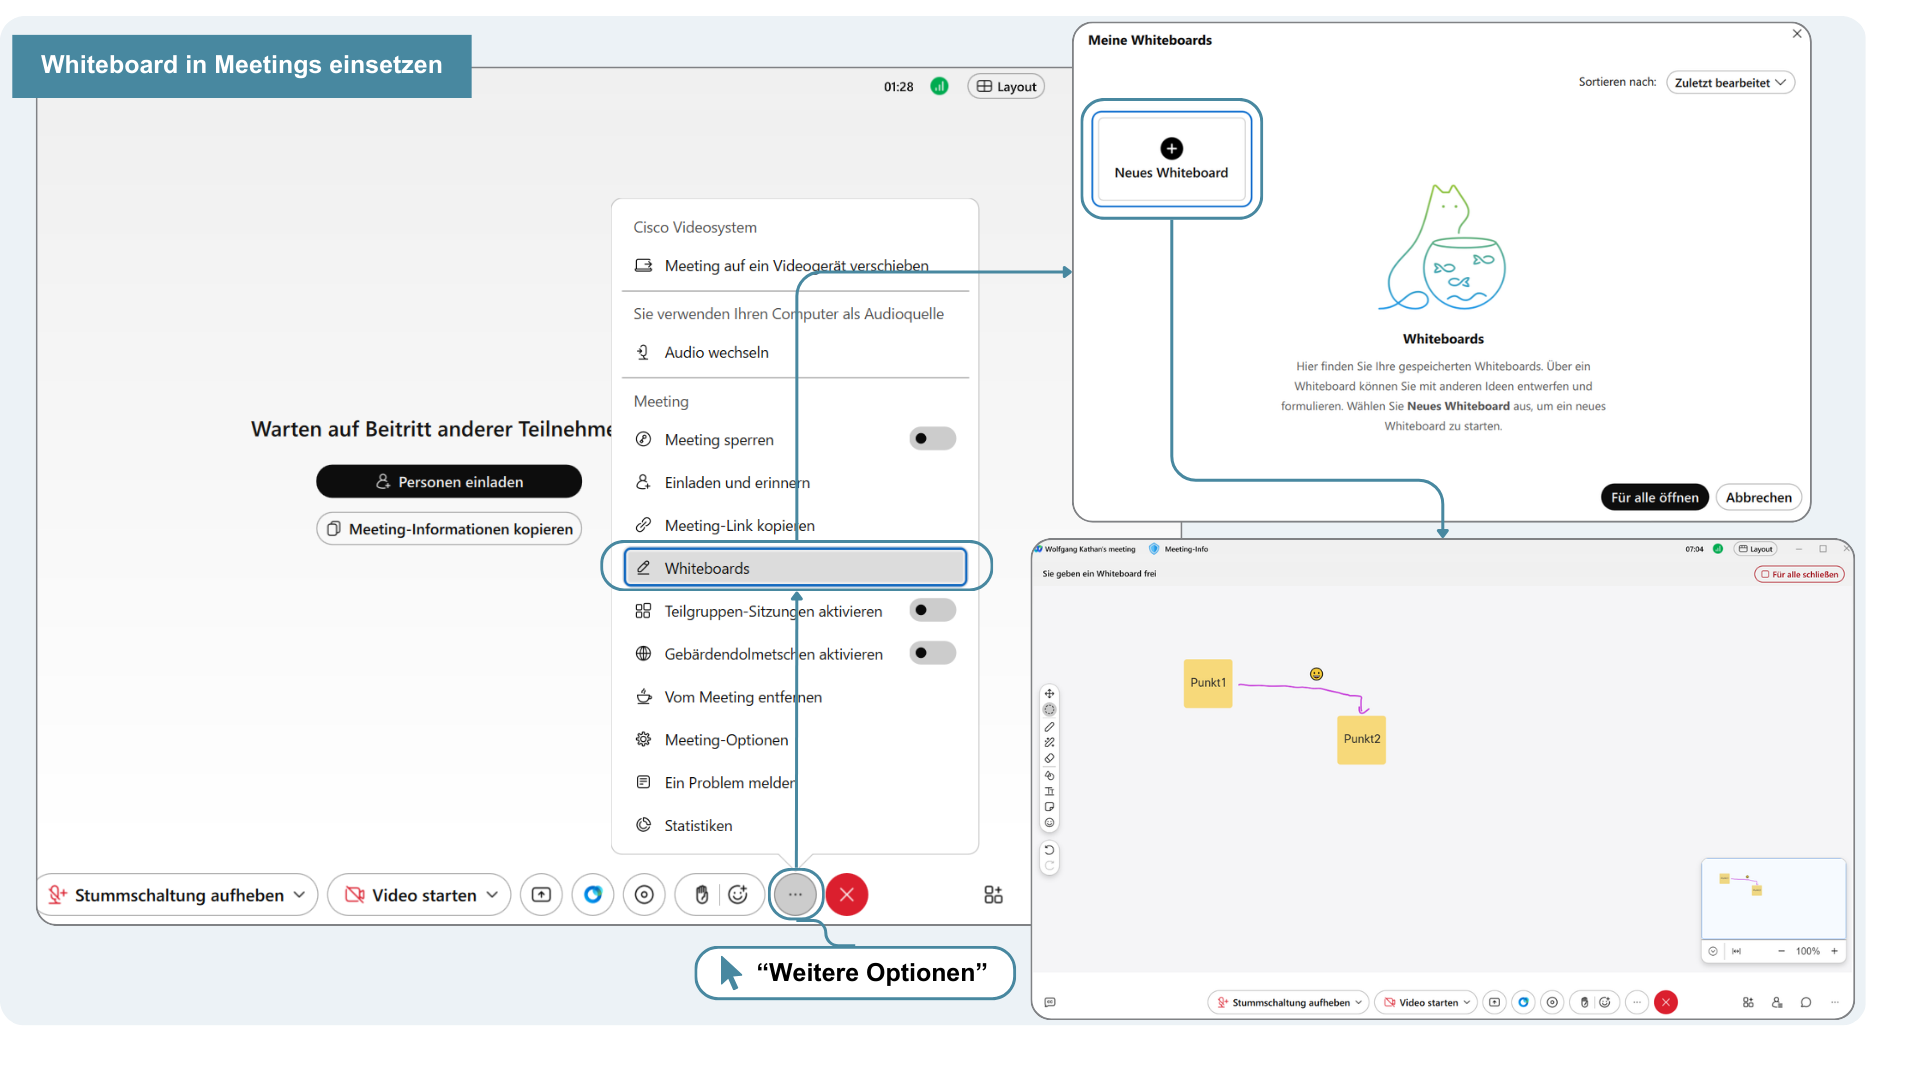Click the share content icon in main meeting toolbar
Image resolution: width=1920 pixels, height=1080 pixels.
click(541, 895)
